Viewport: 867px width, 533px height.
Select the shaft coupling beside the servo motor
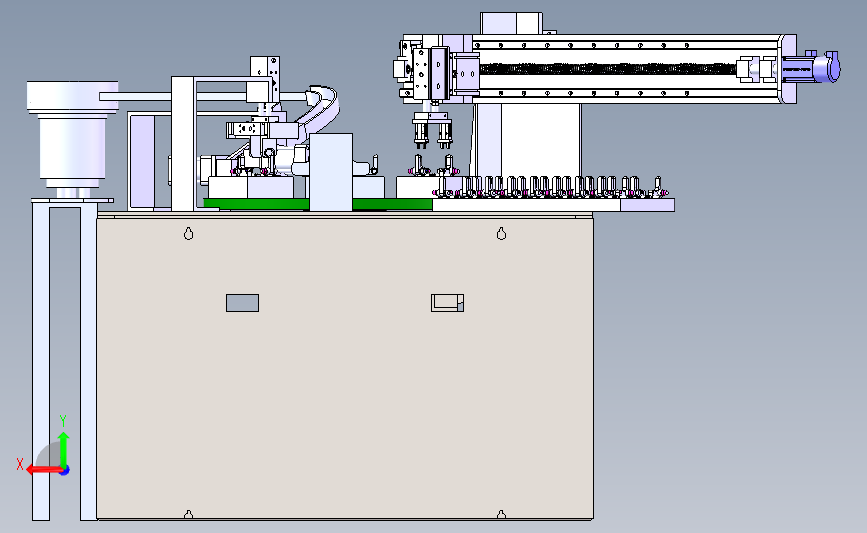pyautogui.click(x=756, y=69)
